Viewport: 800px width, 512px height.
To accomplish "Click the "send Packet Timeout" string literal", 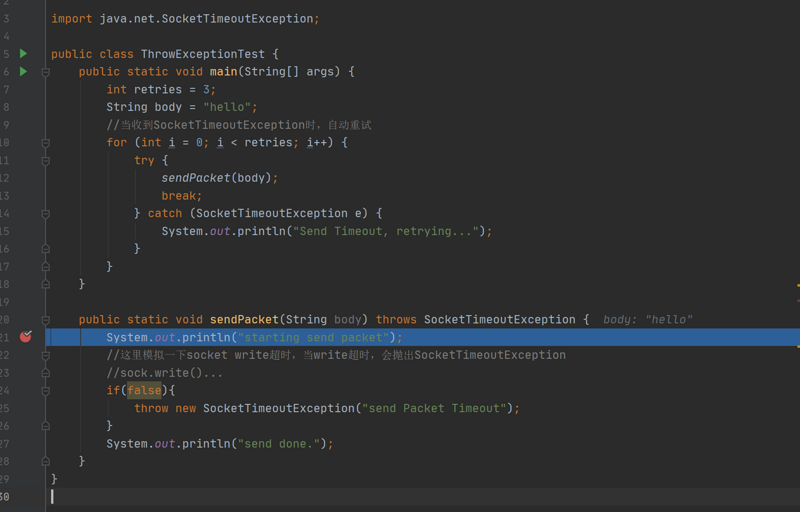I will click(434, 408).
